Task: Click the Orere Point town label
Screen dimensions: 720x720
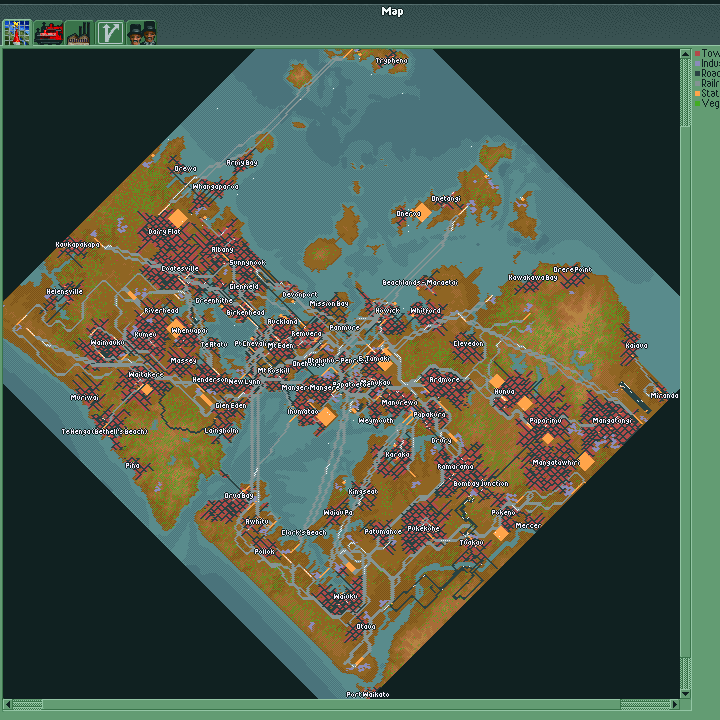Action: point(572,270)
